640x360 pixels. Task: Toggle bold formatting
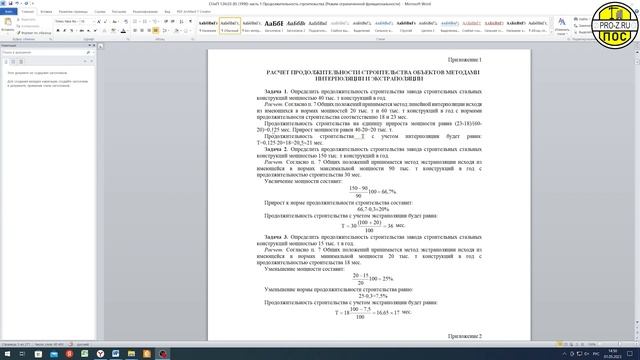point(58,30)
